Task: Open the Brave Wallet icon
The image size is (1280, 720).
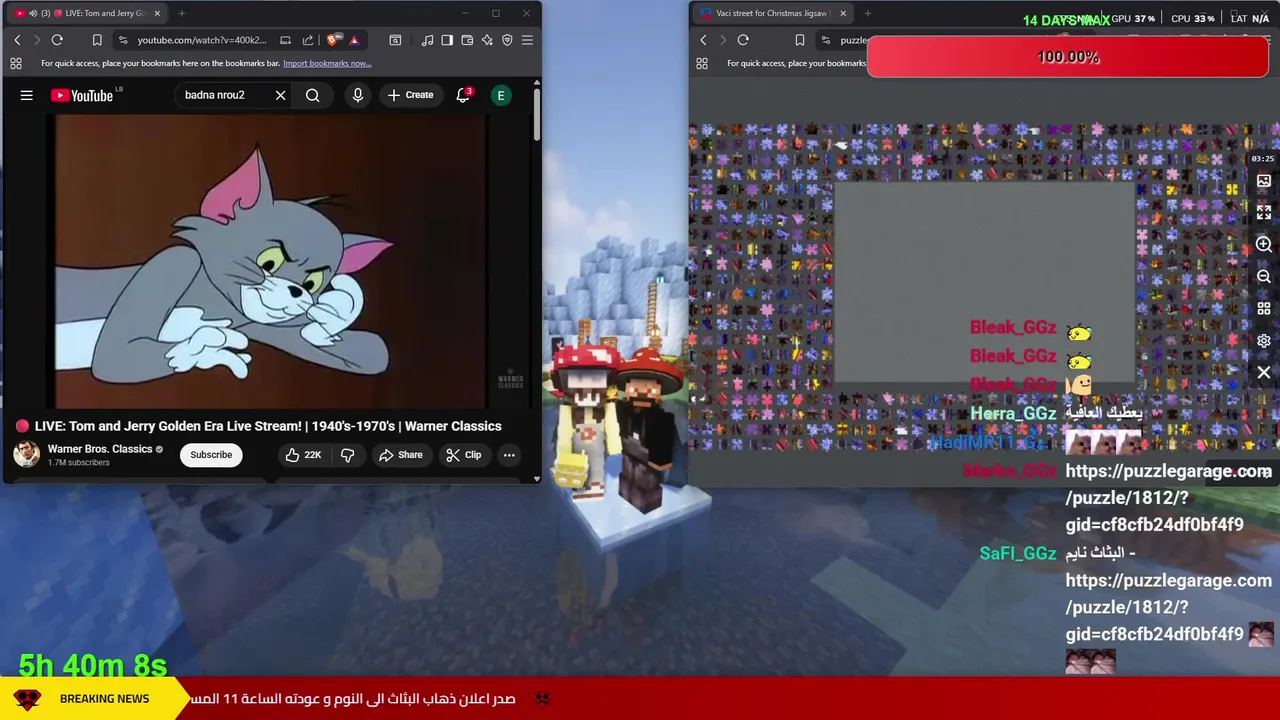Action: click(x=467, y=40)
